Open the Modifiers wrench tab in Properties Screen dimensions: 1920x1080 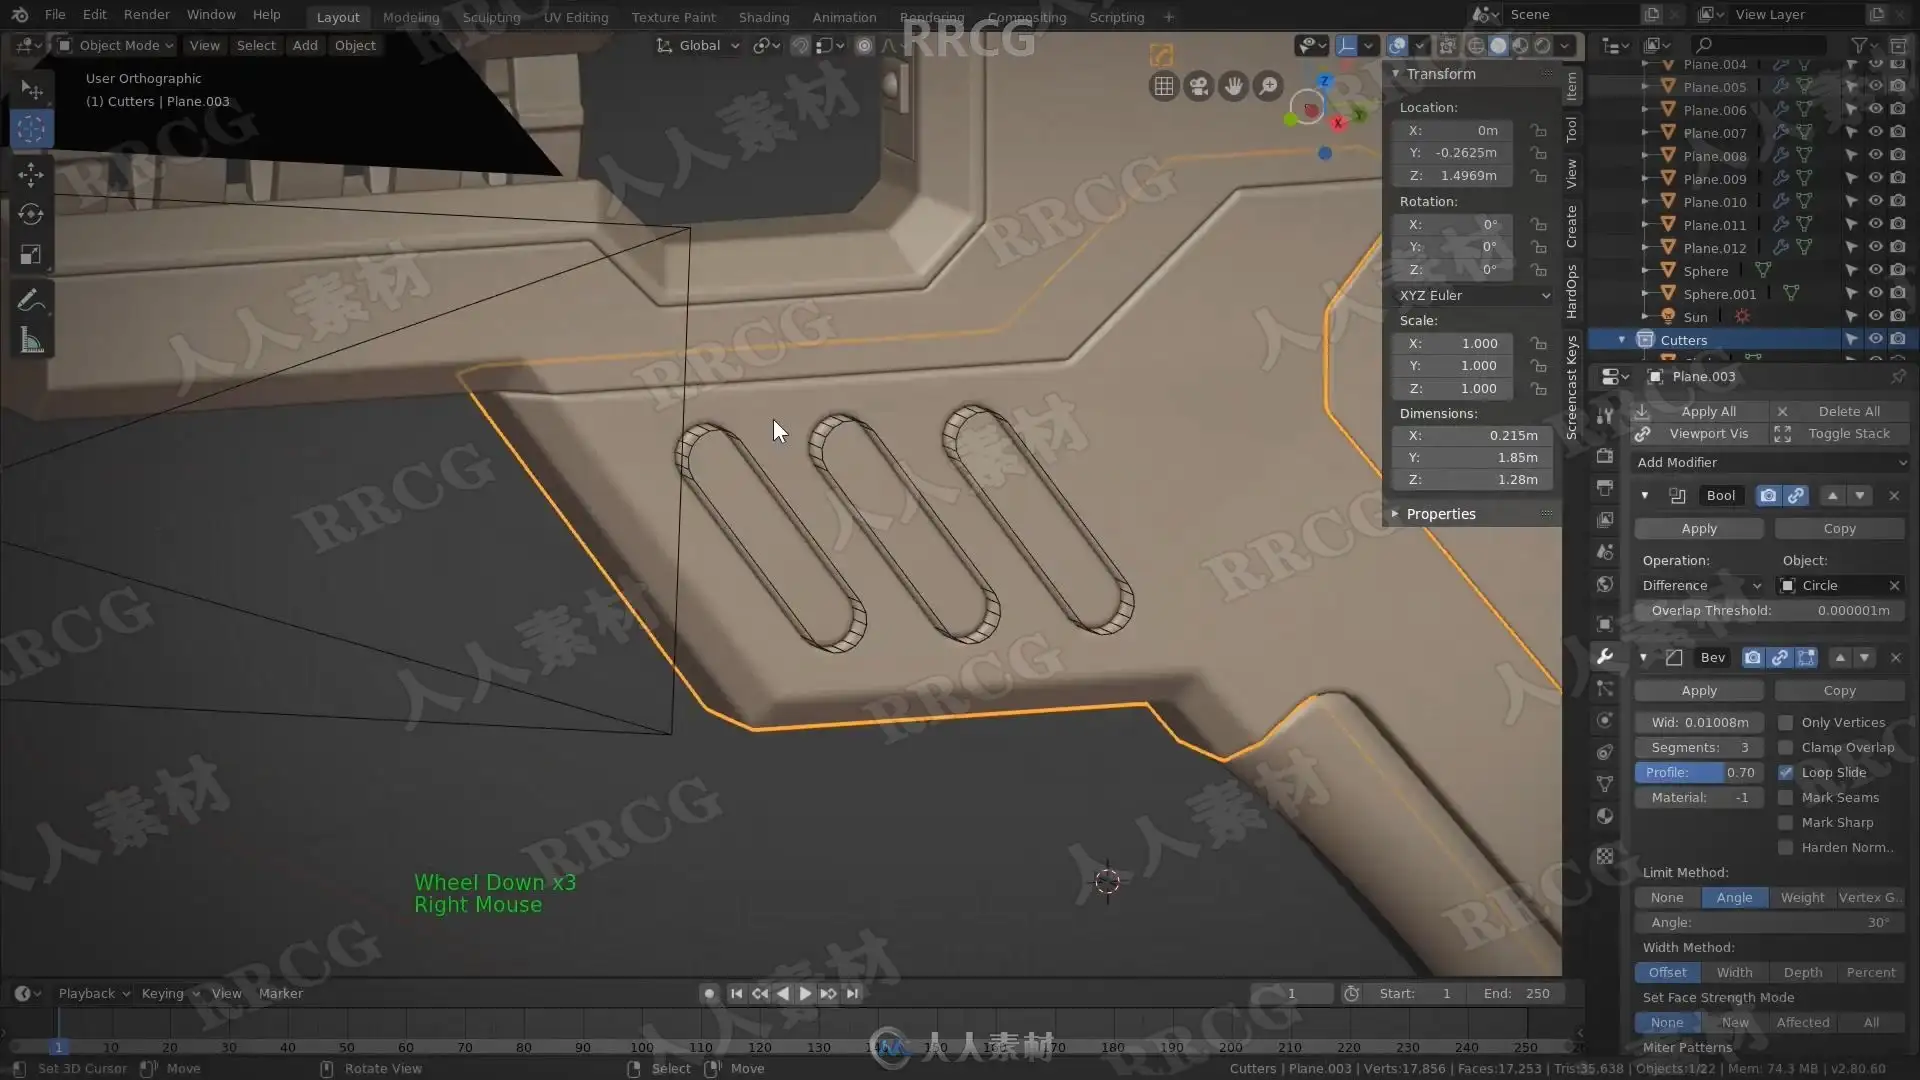tap(1605, 656)
